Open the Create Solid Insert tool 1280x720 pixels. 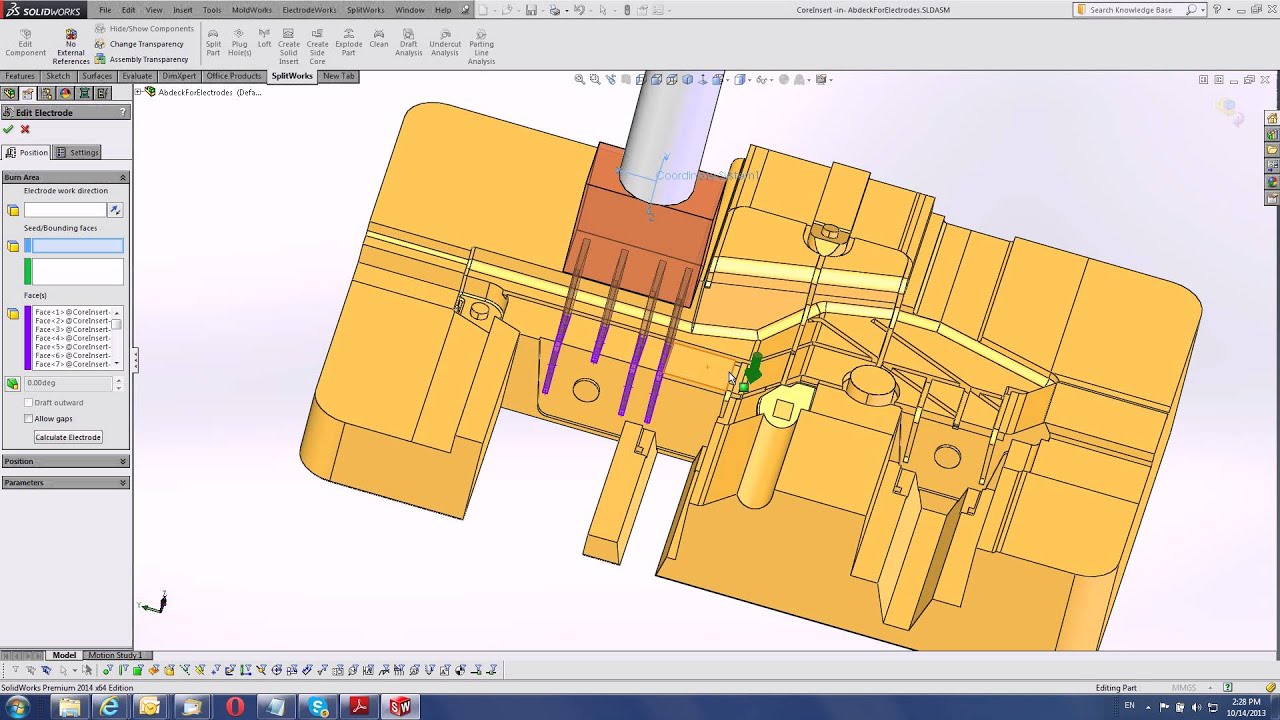pos(289,46)
